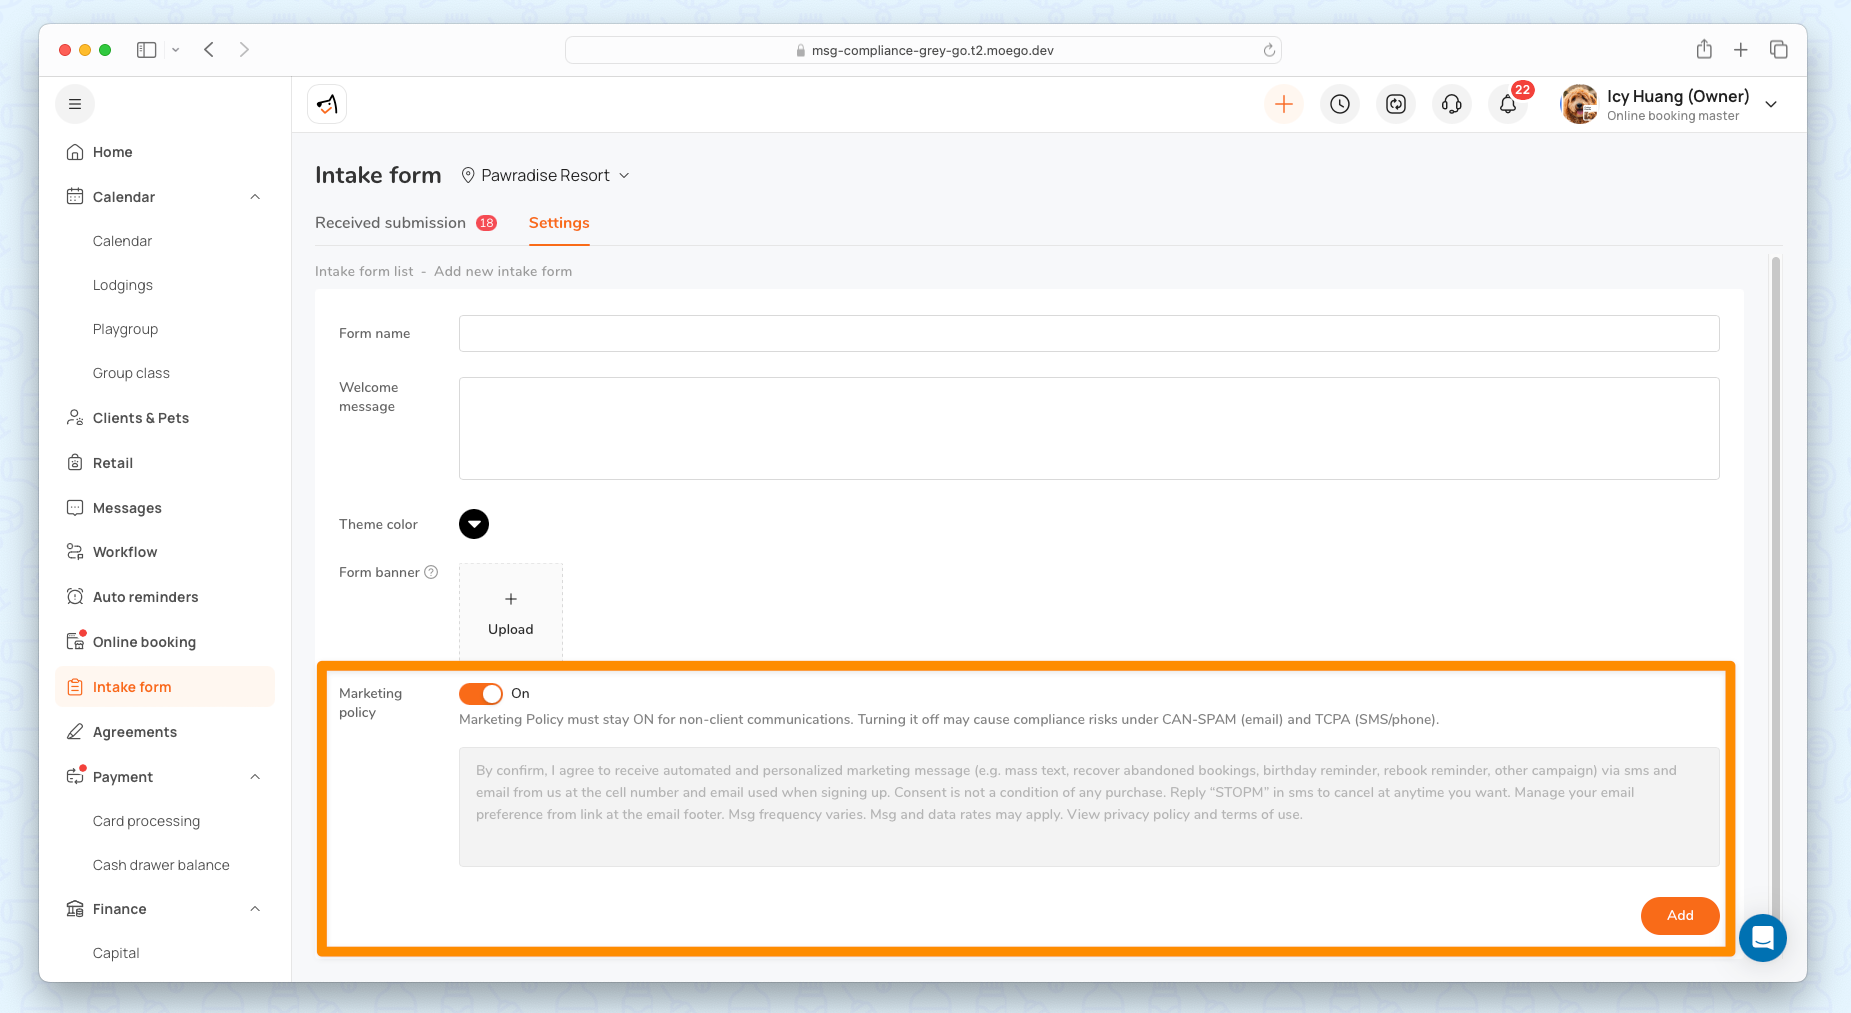This screenshot has height=1013, width=1851.
Task: Collapse the Payment sidebar section
Action: point(255,777)
